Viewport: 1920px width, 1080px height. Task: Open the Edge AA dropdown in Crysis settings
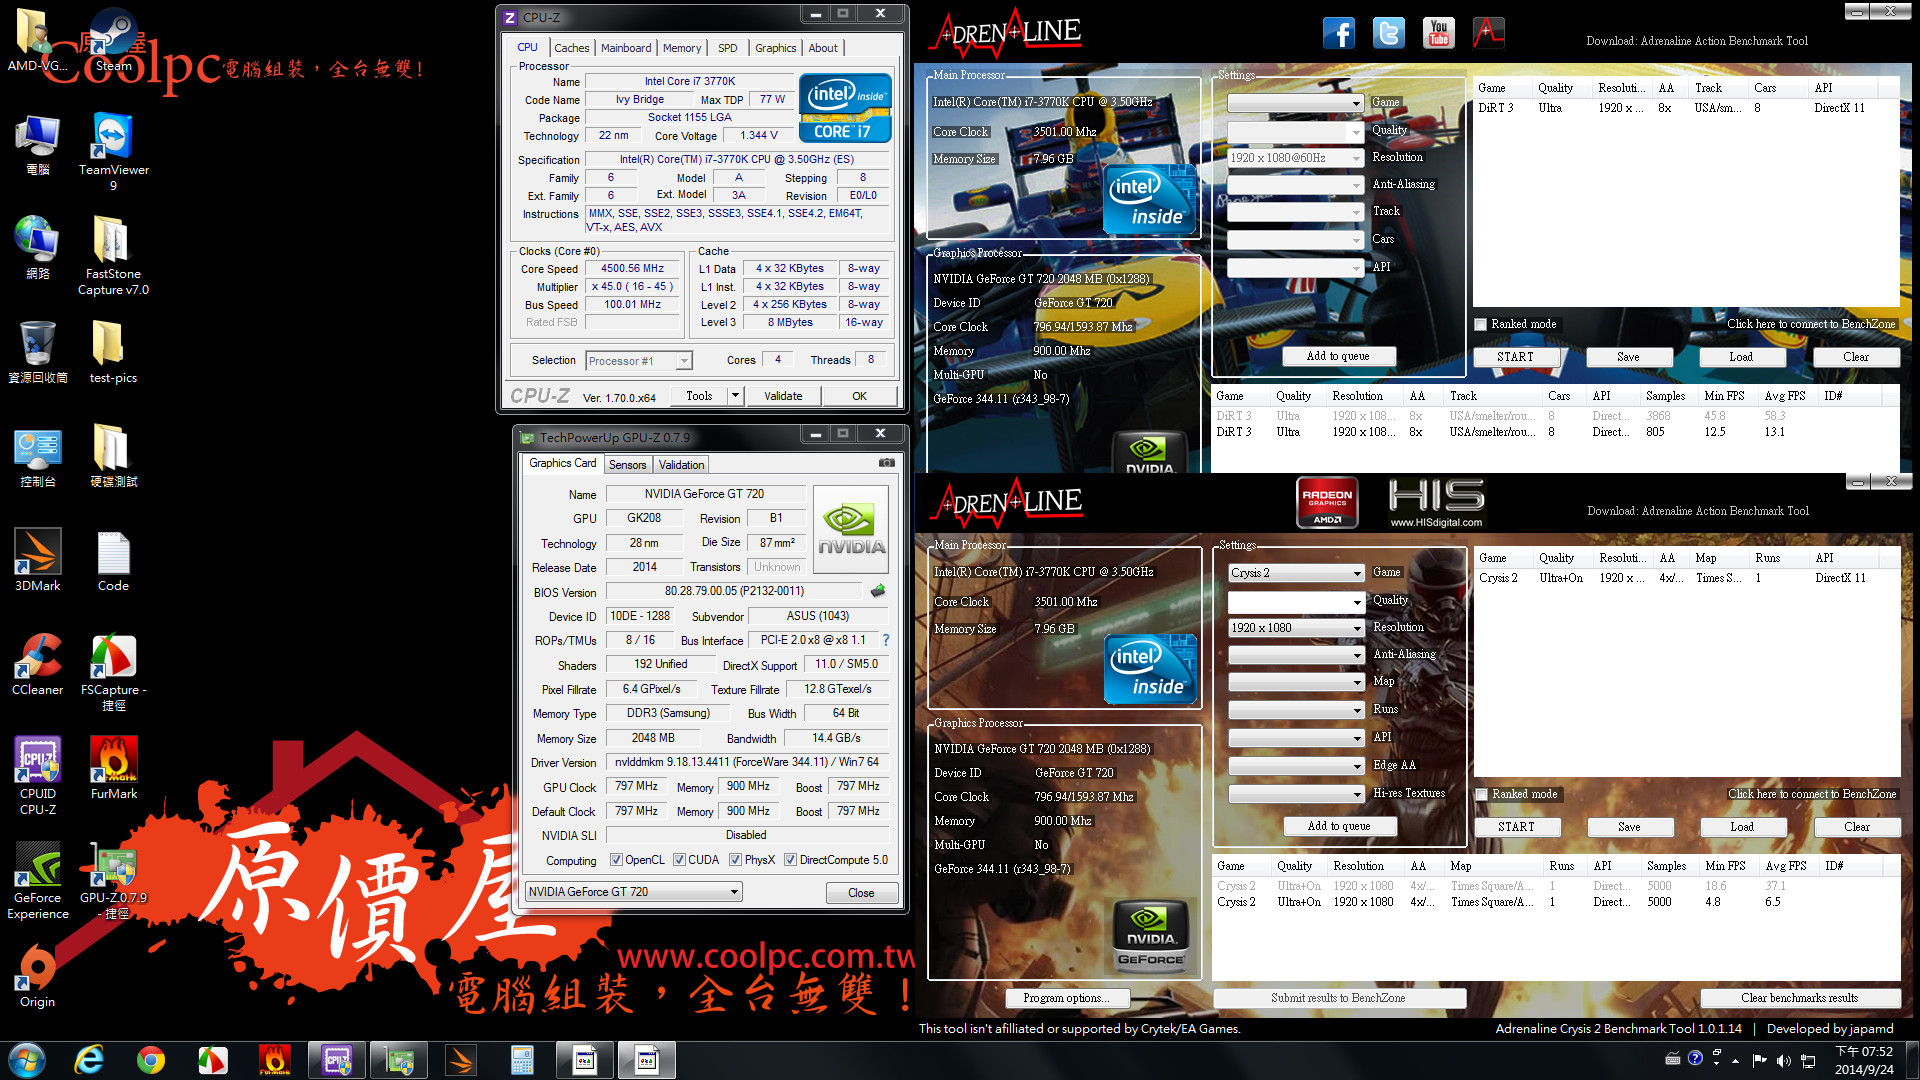(x=1296, y=766)
